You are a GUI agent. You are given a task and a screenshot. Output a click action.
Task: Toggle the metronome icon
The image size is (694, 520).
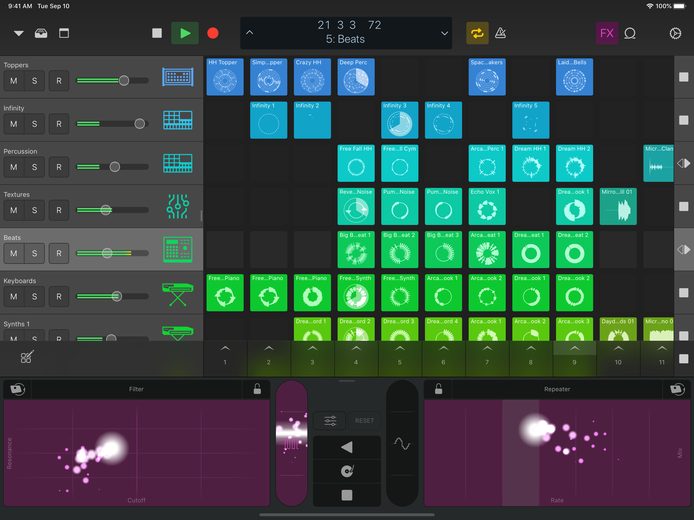(501, 33)
